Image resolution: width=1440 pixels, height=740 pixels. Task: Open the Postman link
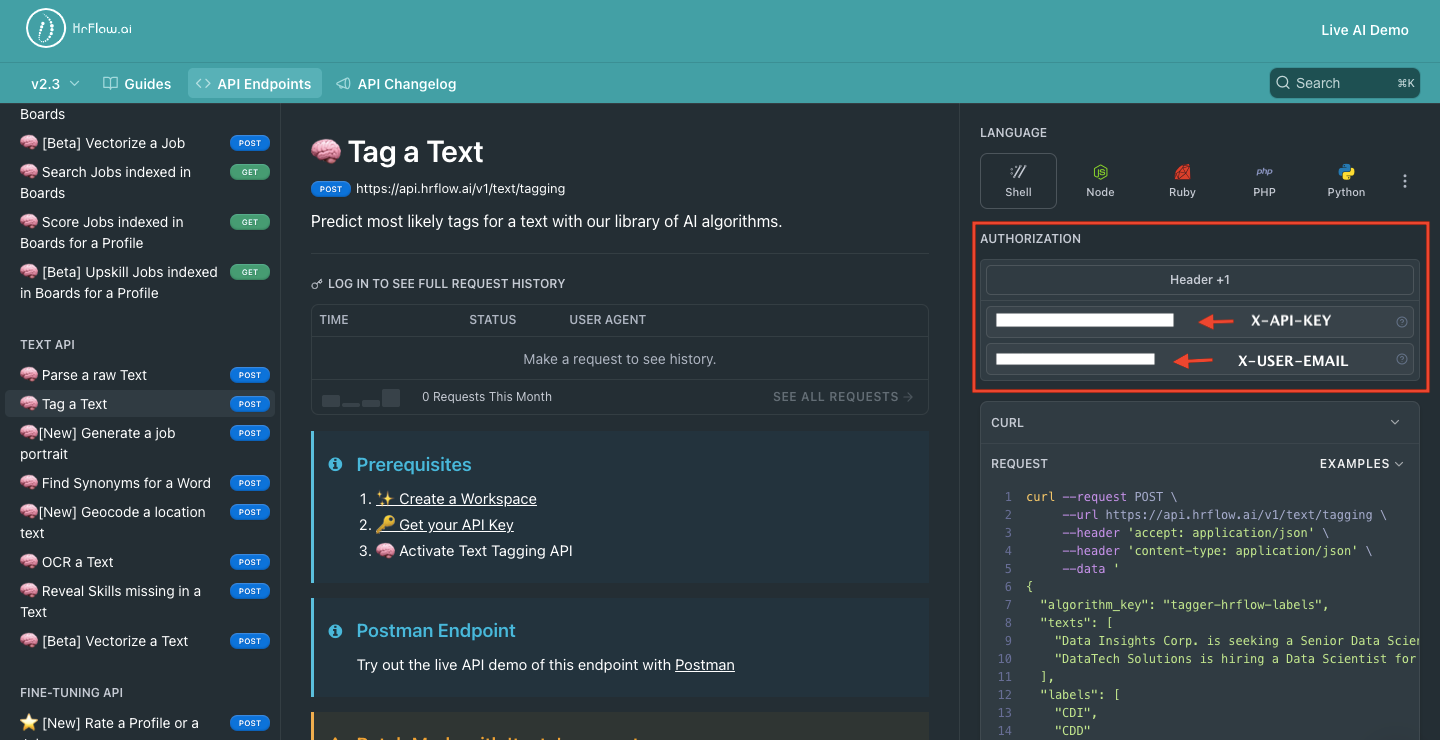tap(705, 664)
